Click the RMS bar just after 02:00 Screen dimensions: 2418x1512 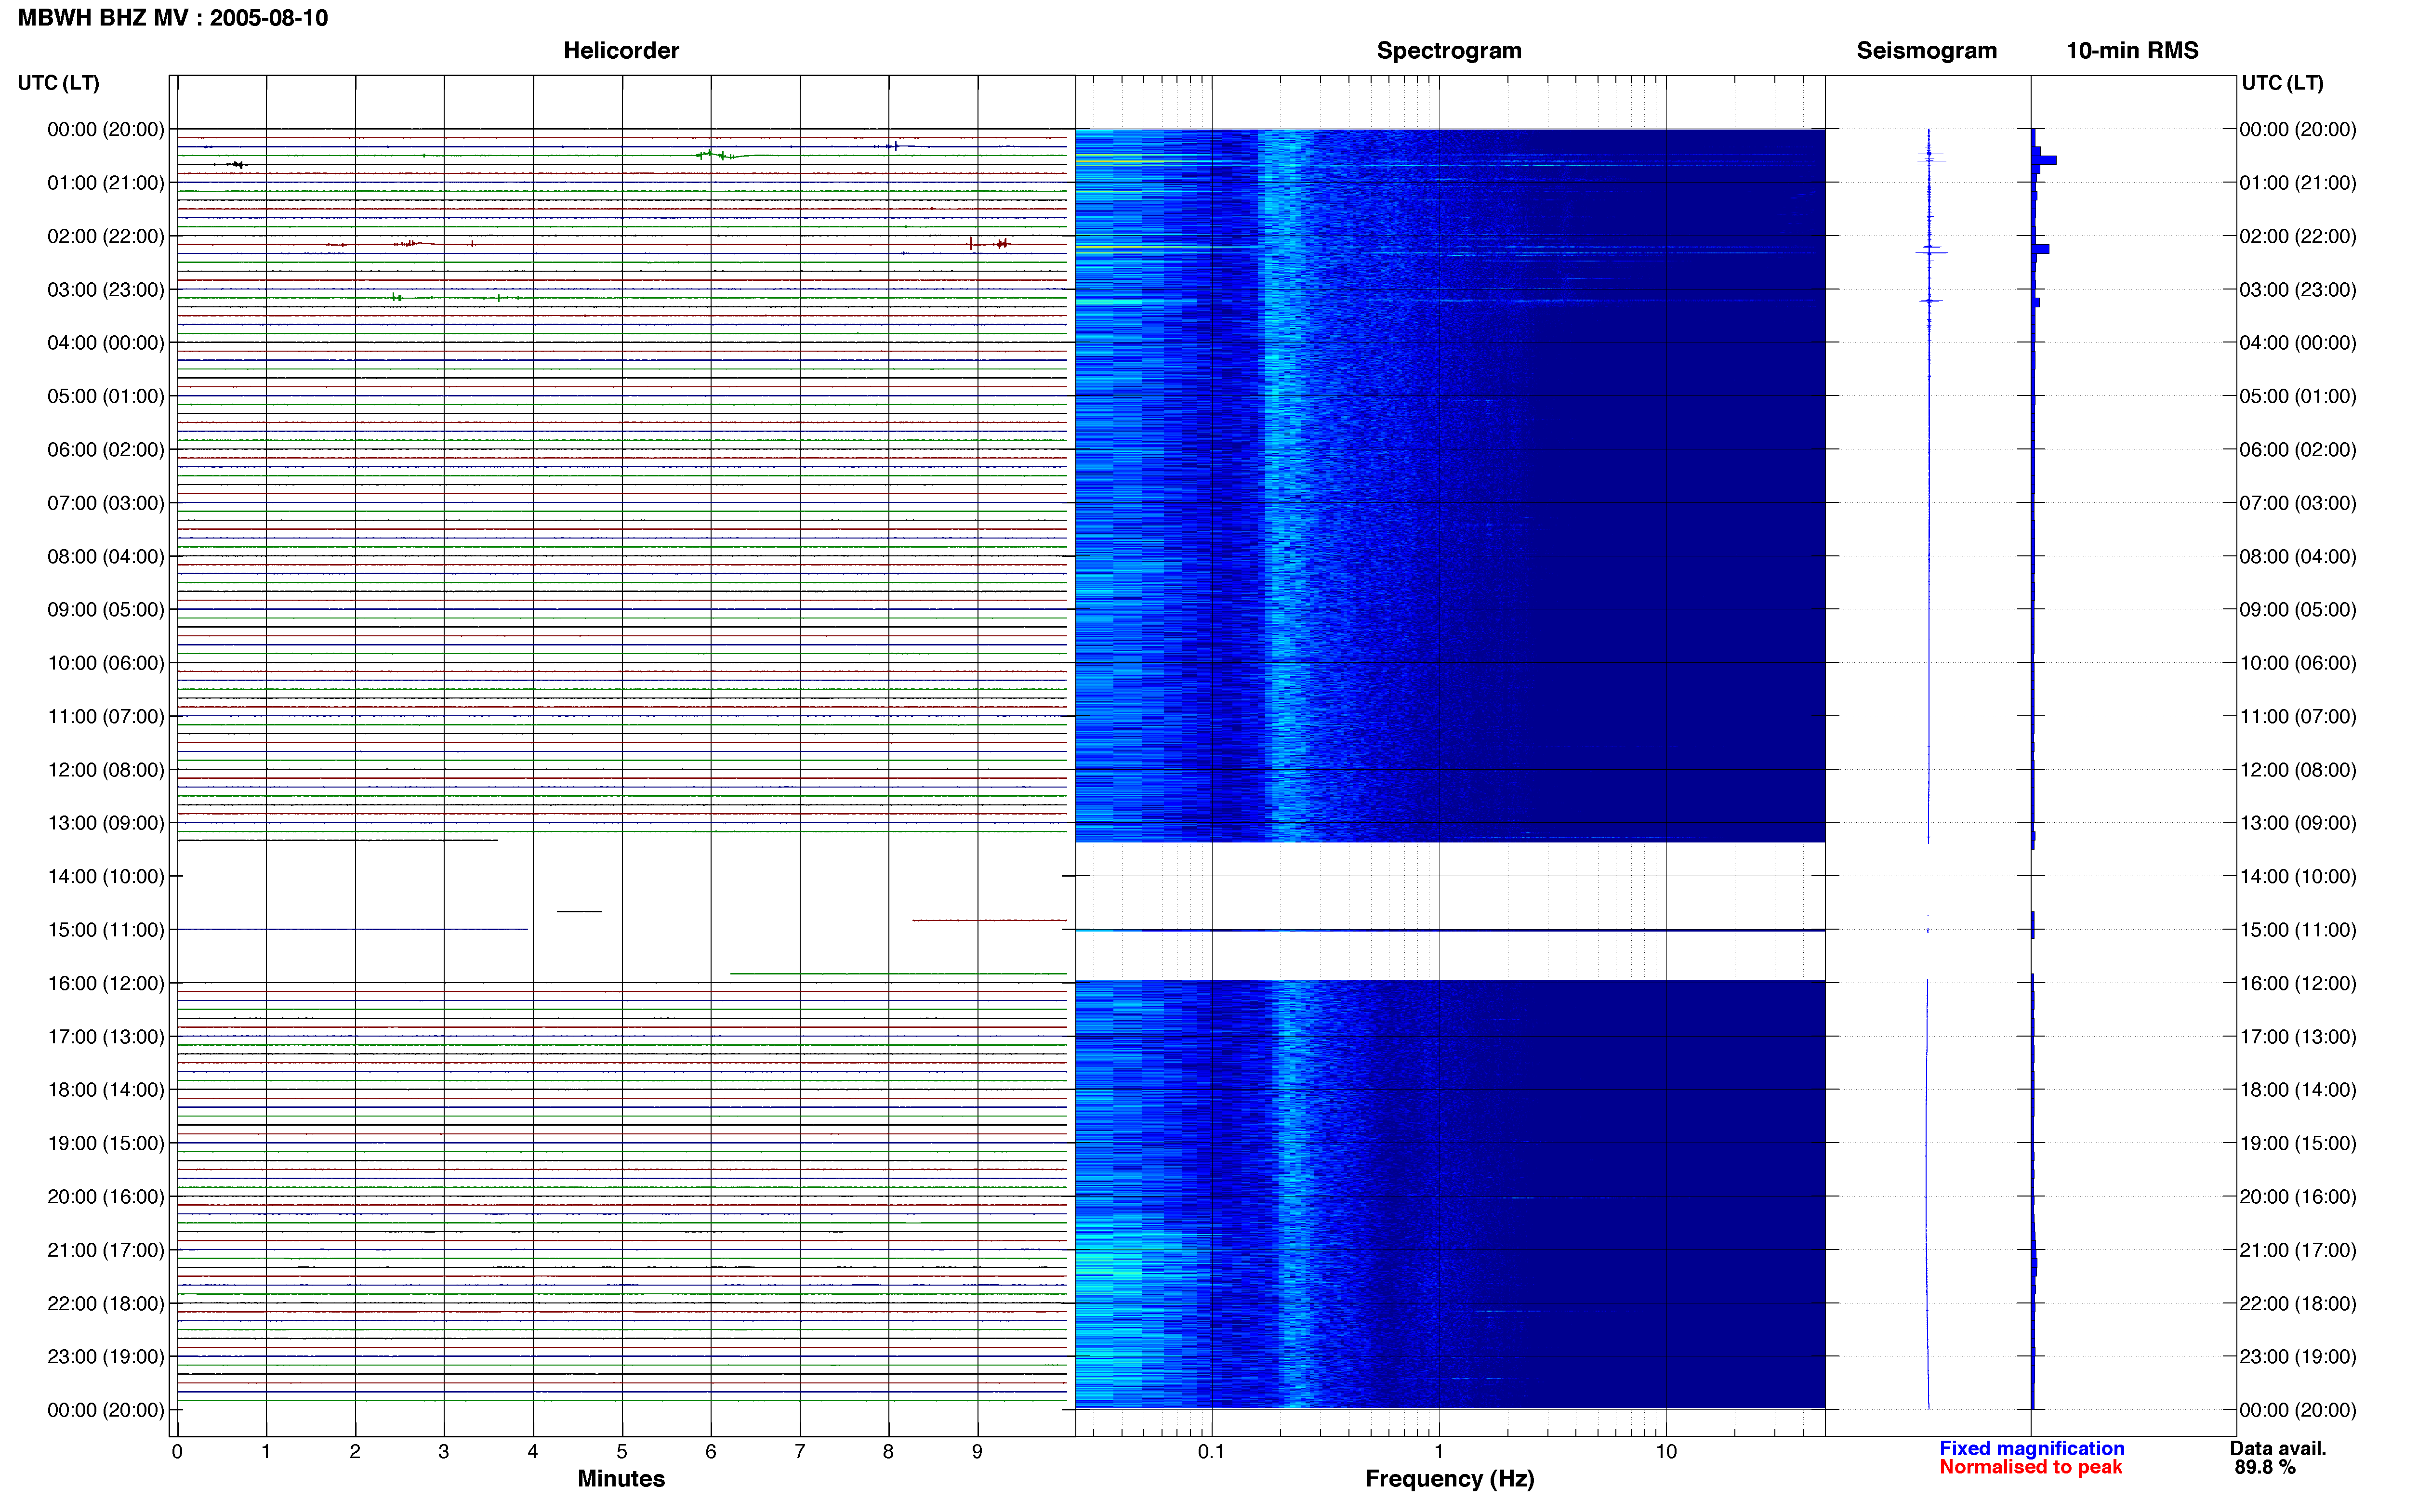point(2041,249)
